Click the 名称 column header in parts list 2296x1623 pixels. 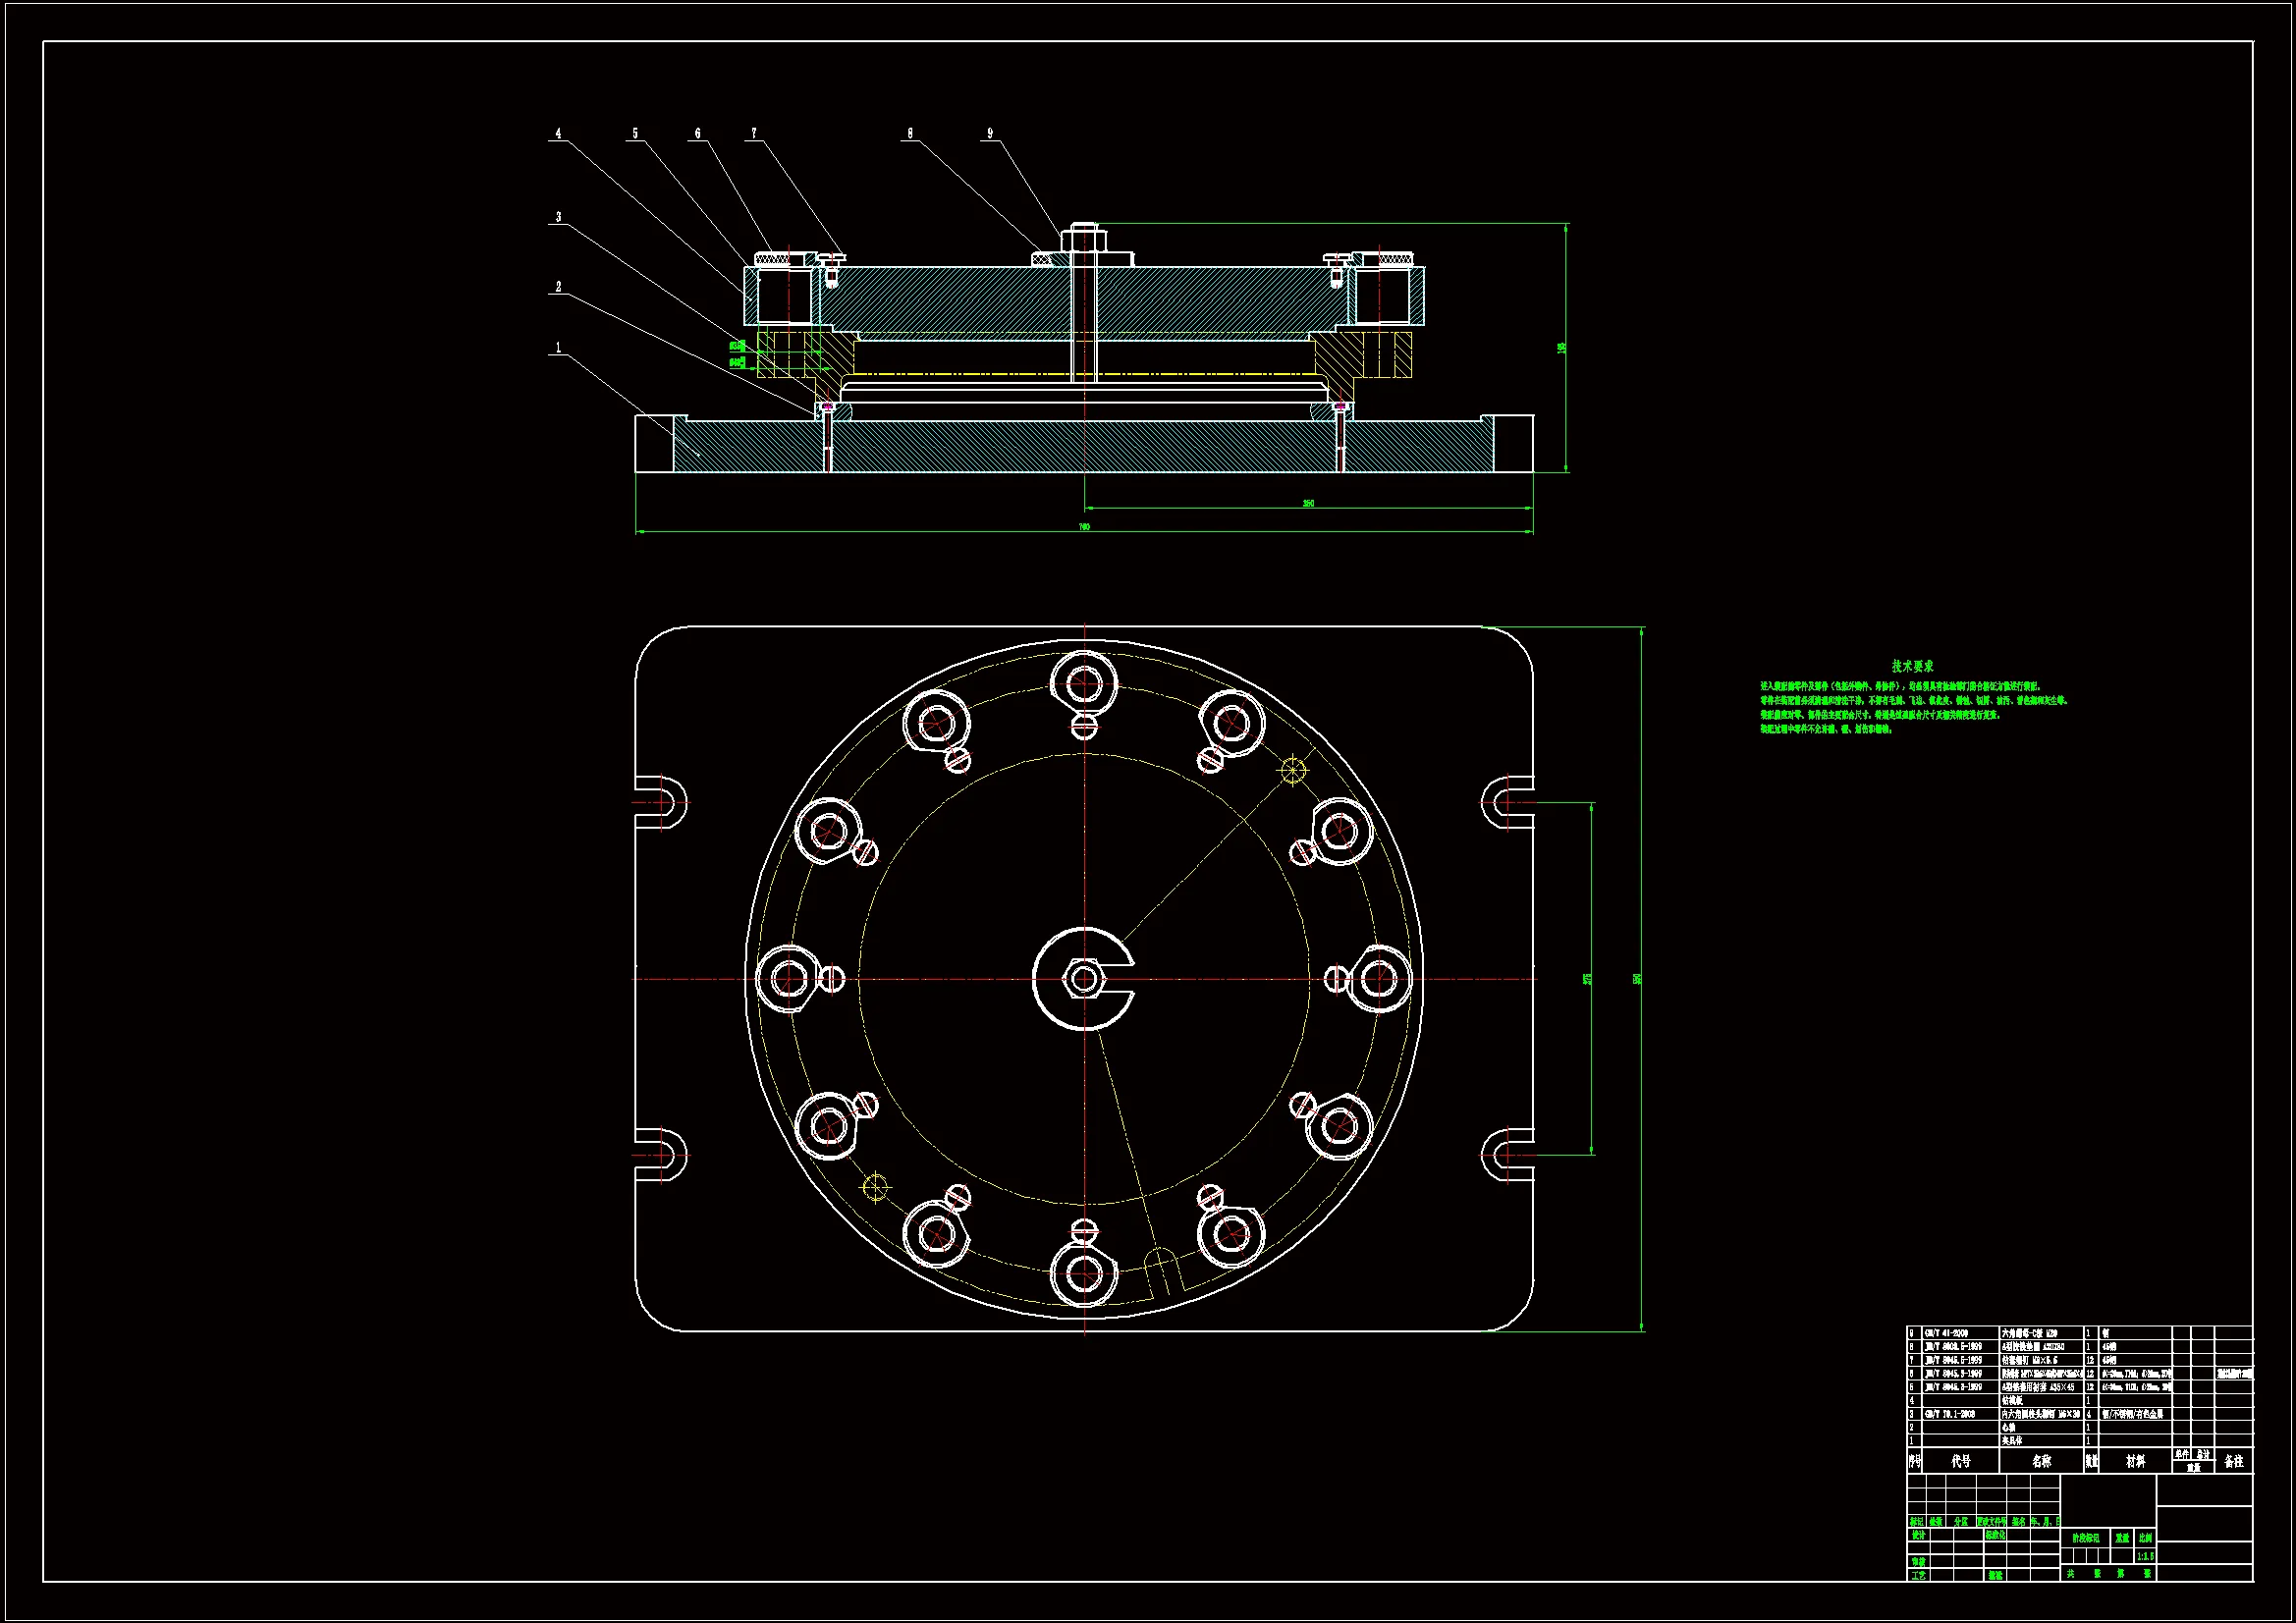2041,1461
